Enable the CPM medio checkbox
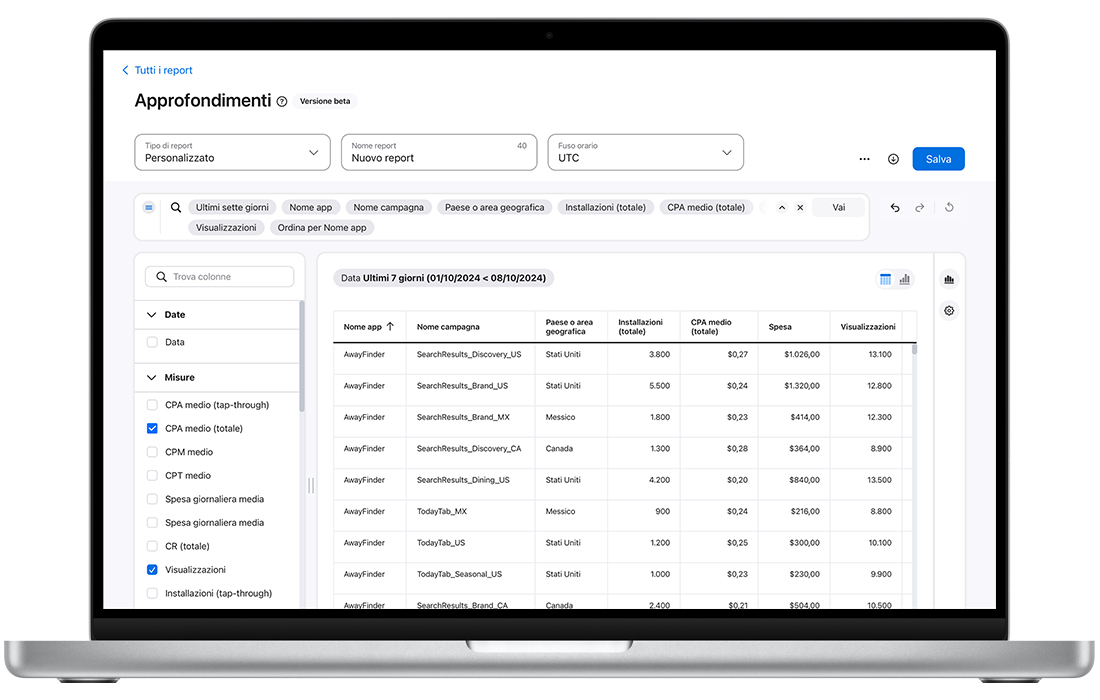 click(152, 452)
